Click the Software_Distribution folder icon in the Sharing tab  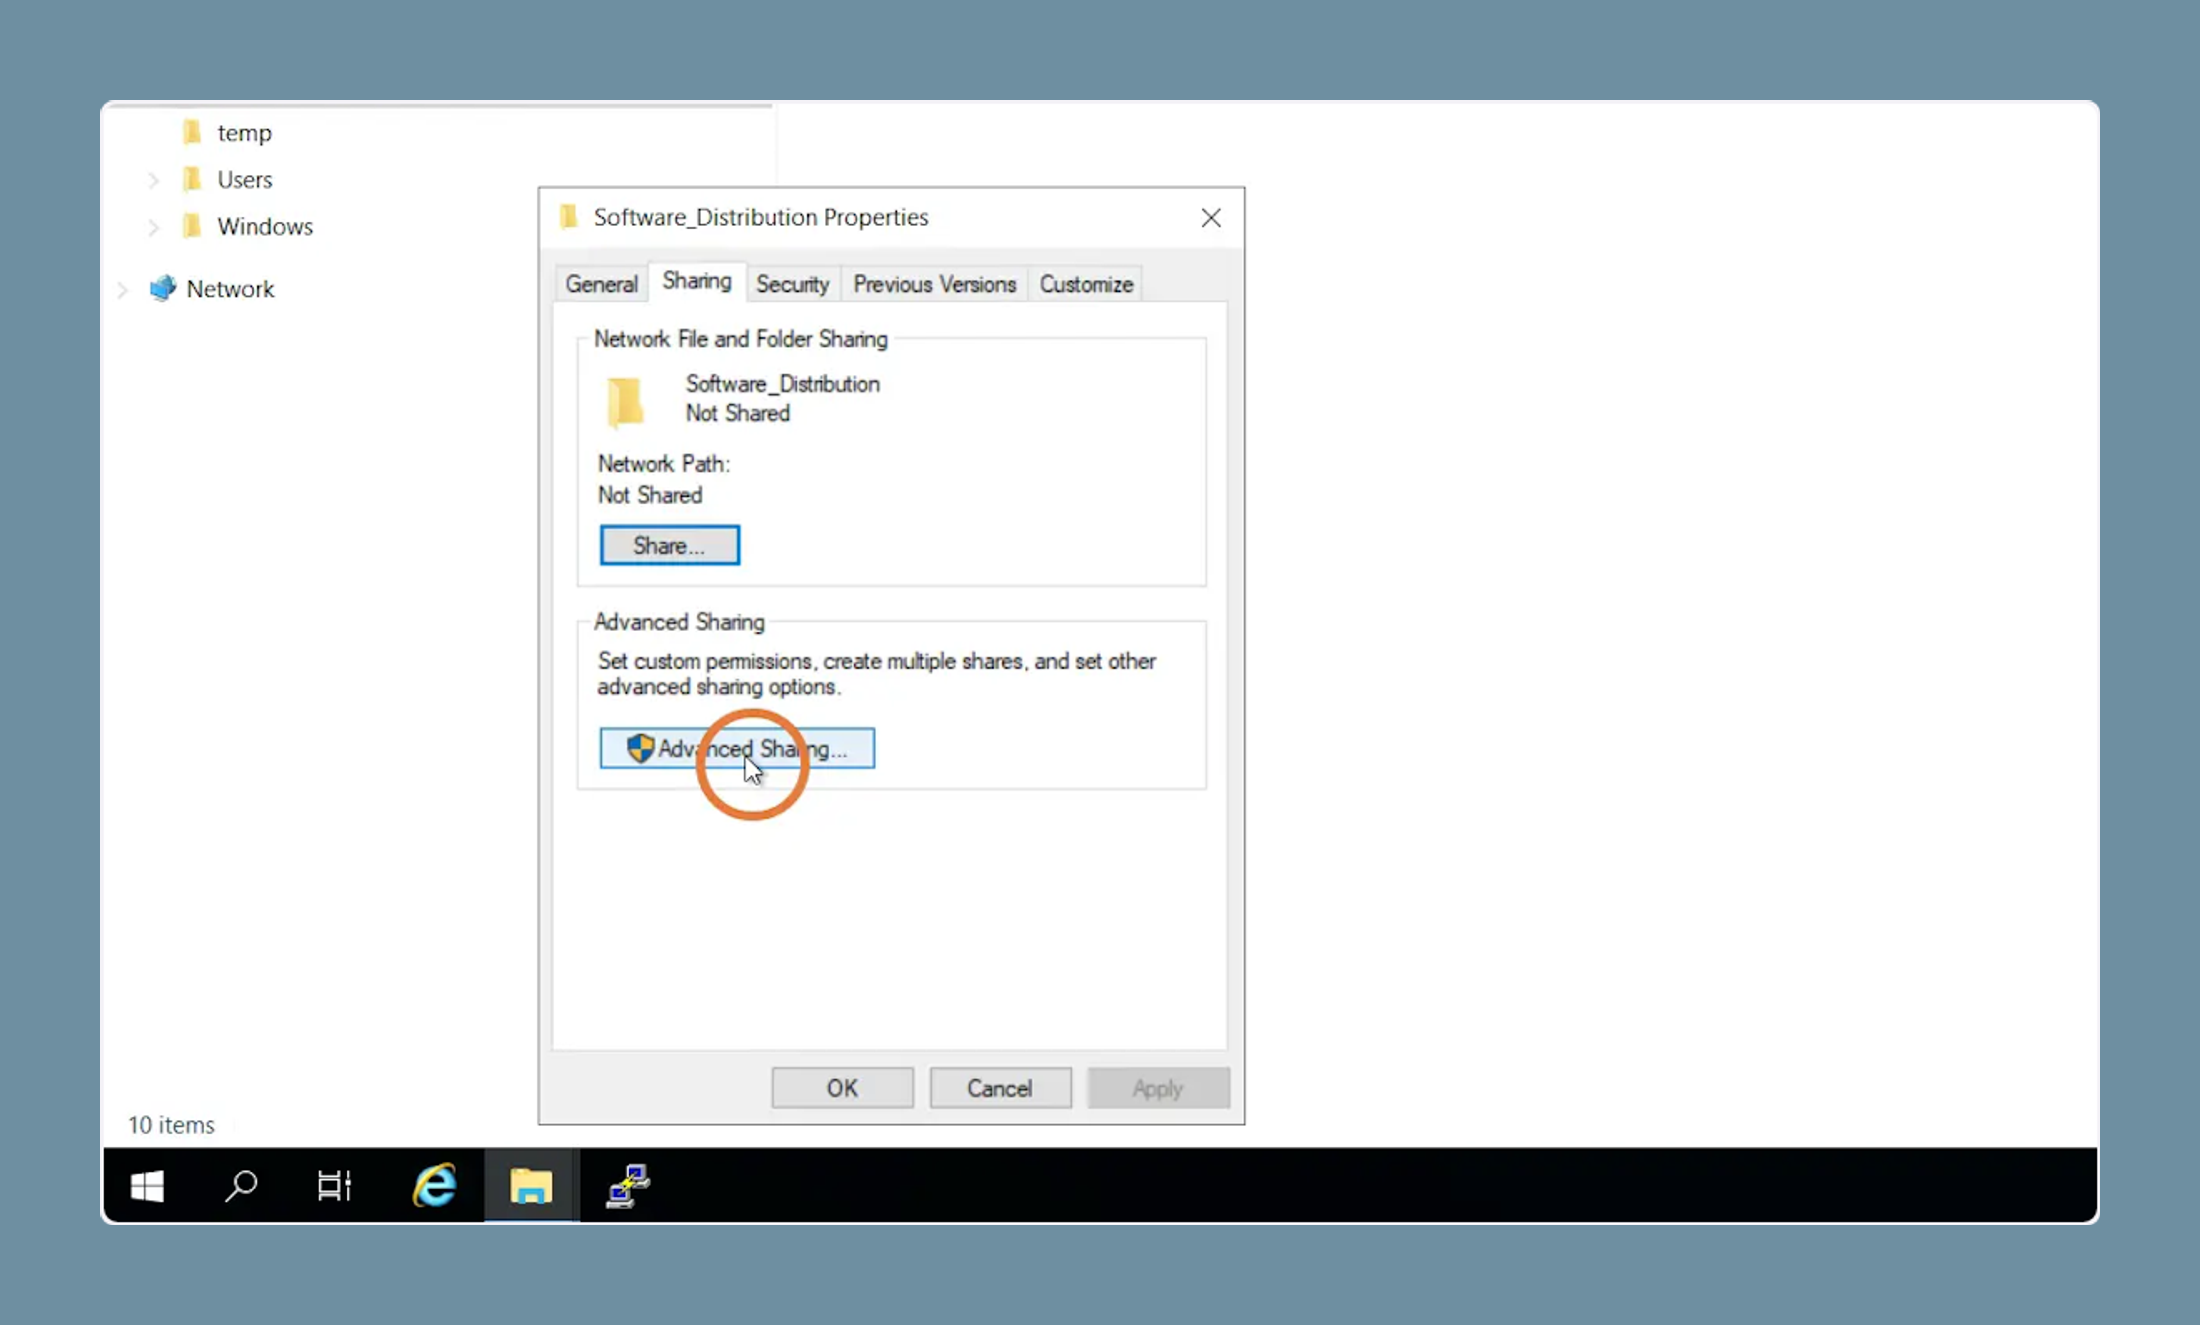[x=626, y=402]
